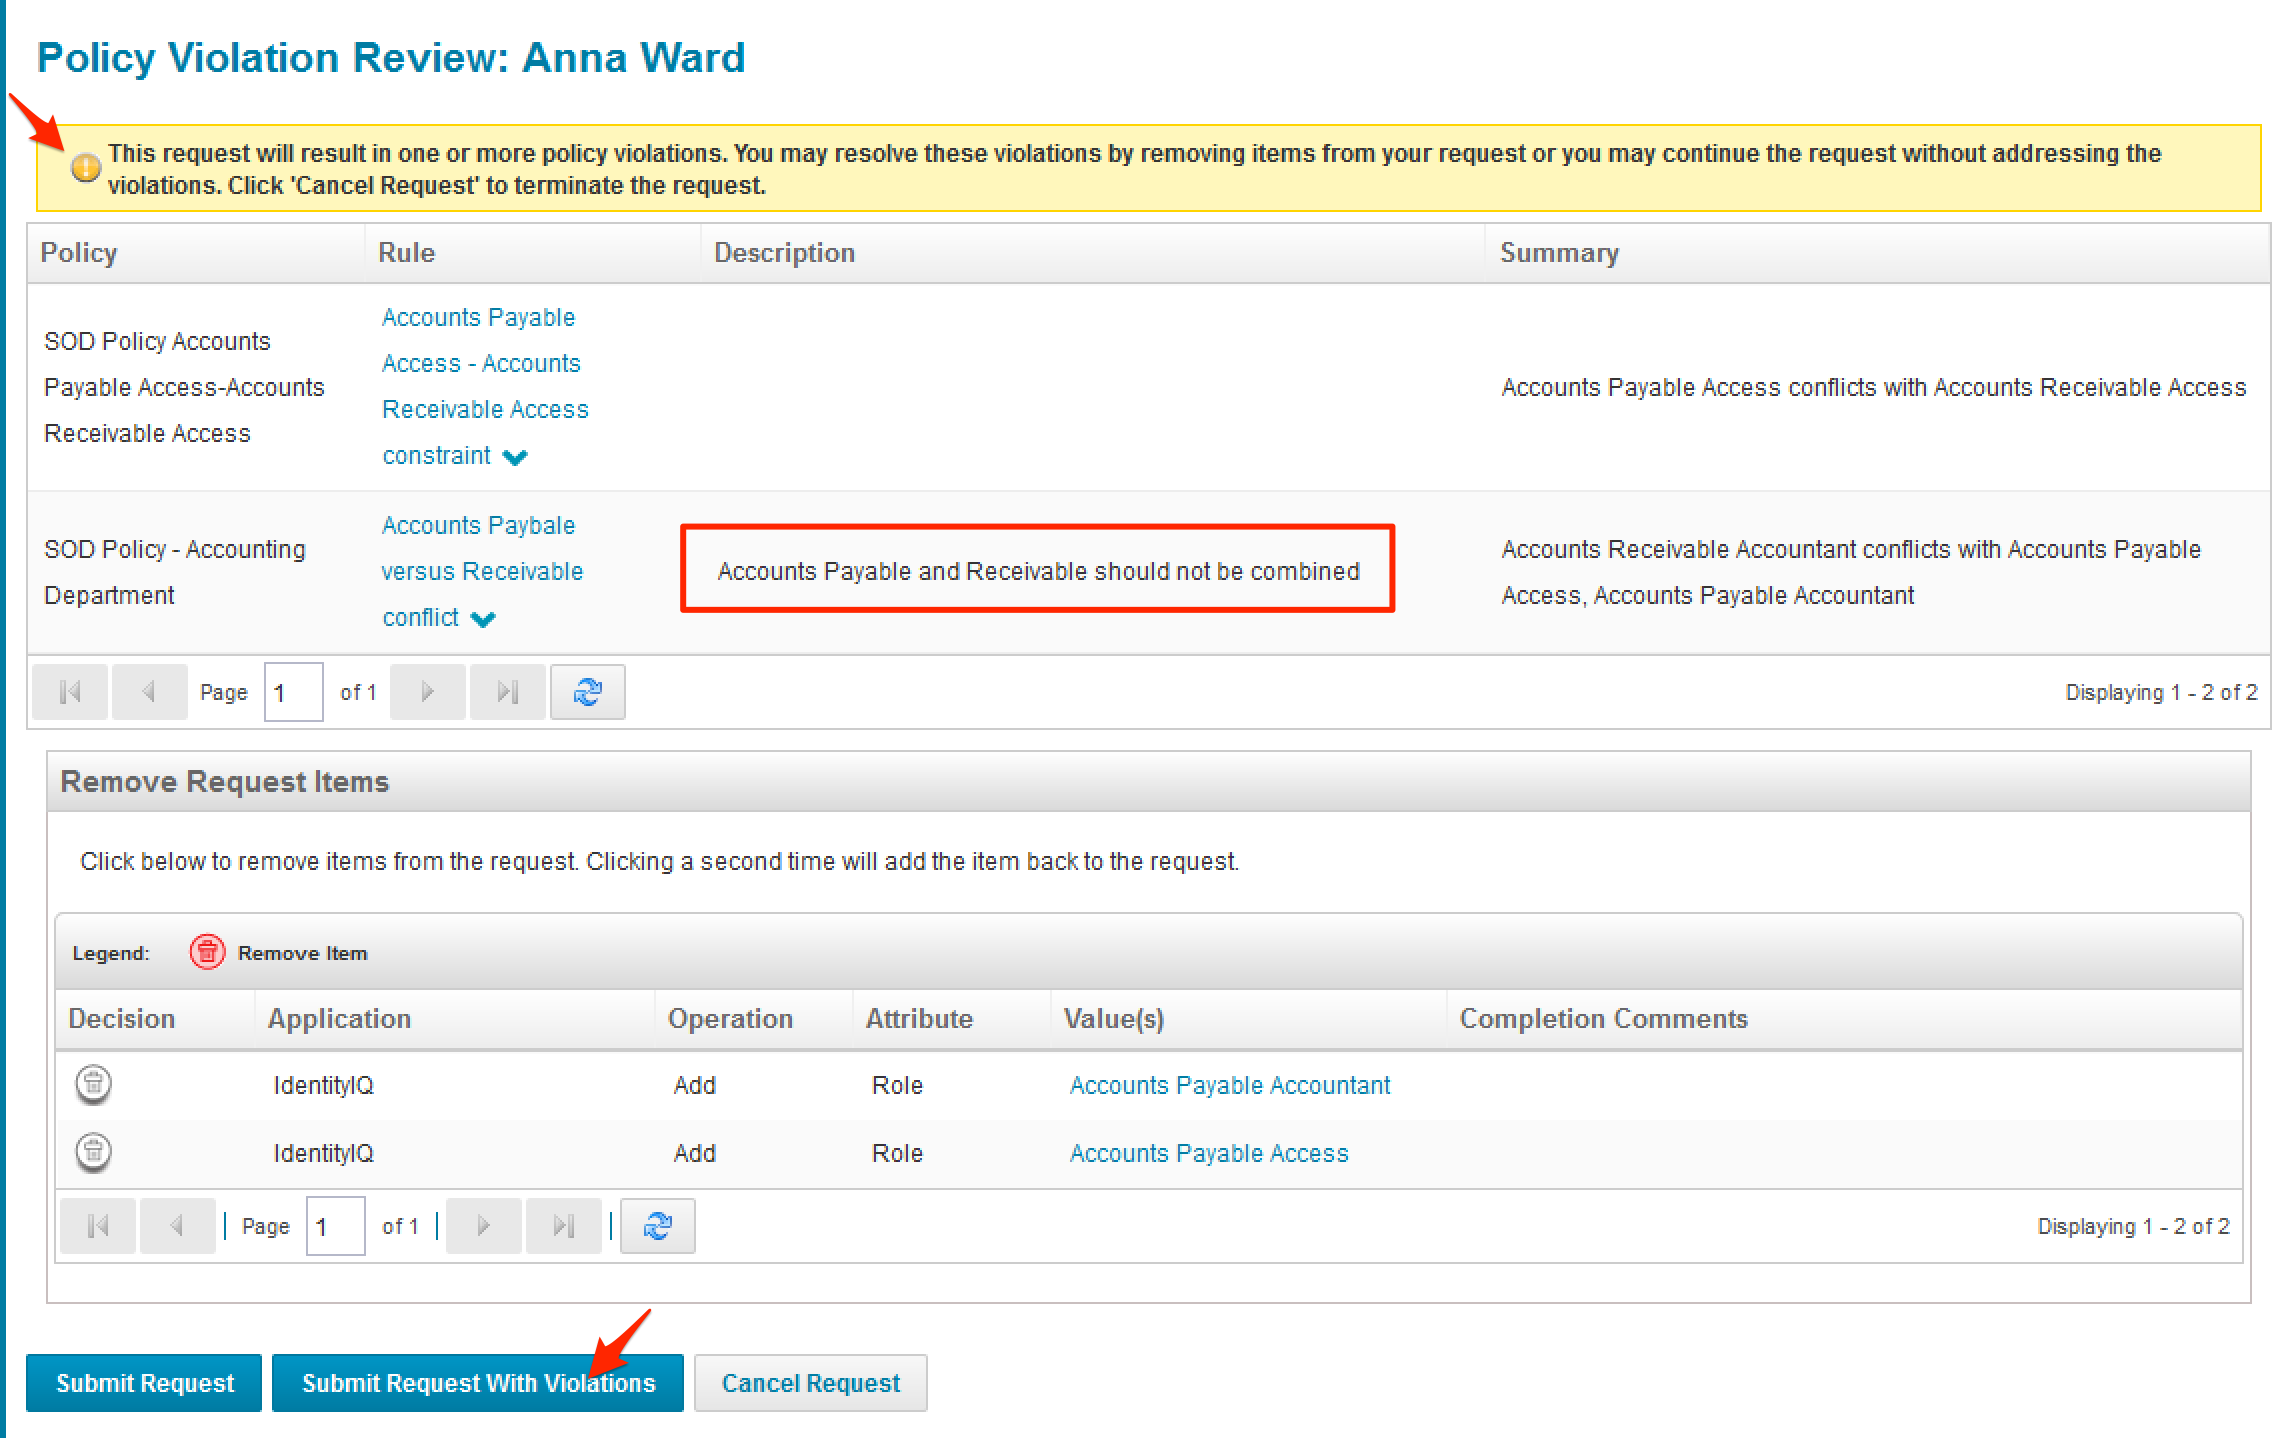
Task: Click the Completion Comments column header
Action: coord(1844,1019)
